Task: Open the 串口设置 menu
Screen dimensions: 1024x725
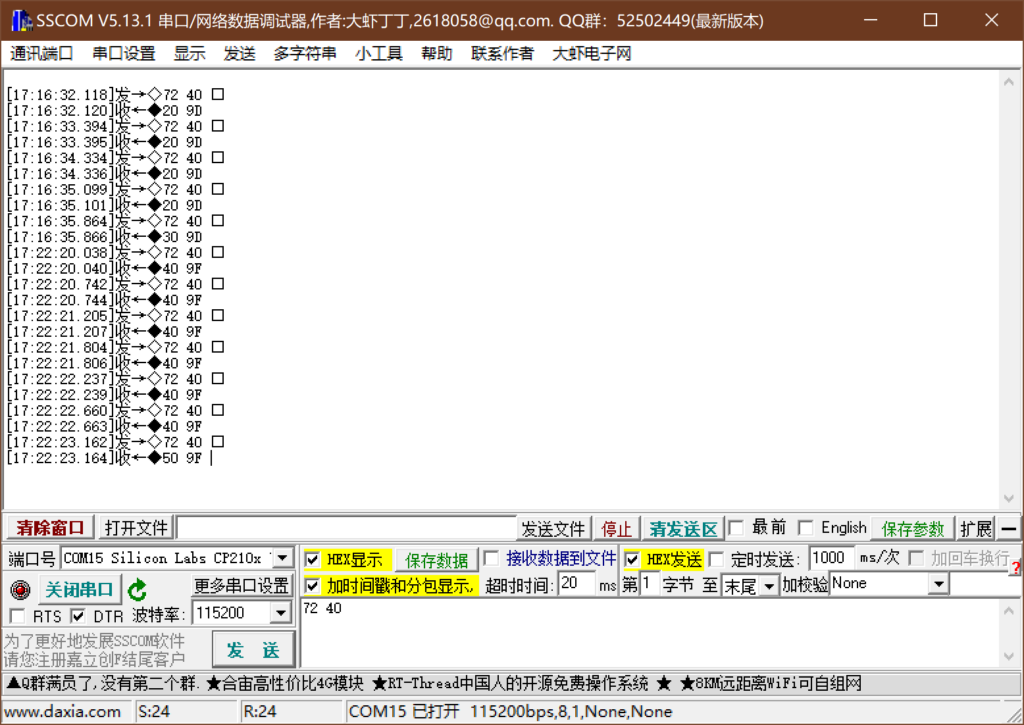Action: click(124, 54)
